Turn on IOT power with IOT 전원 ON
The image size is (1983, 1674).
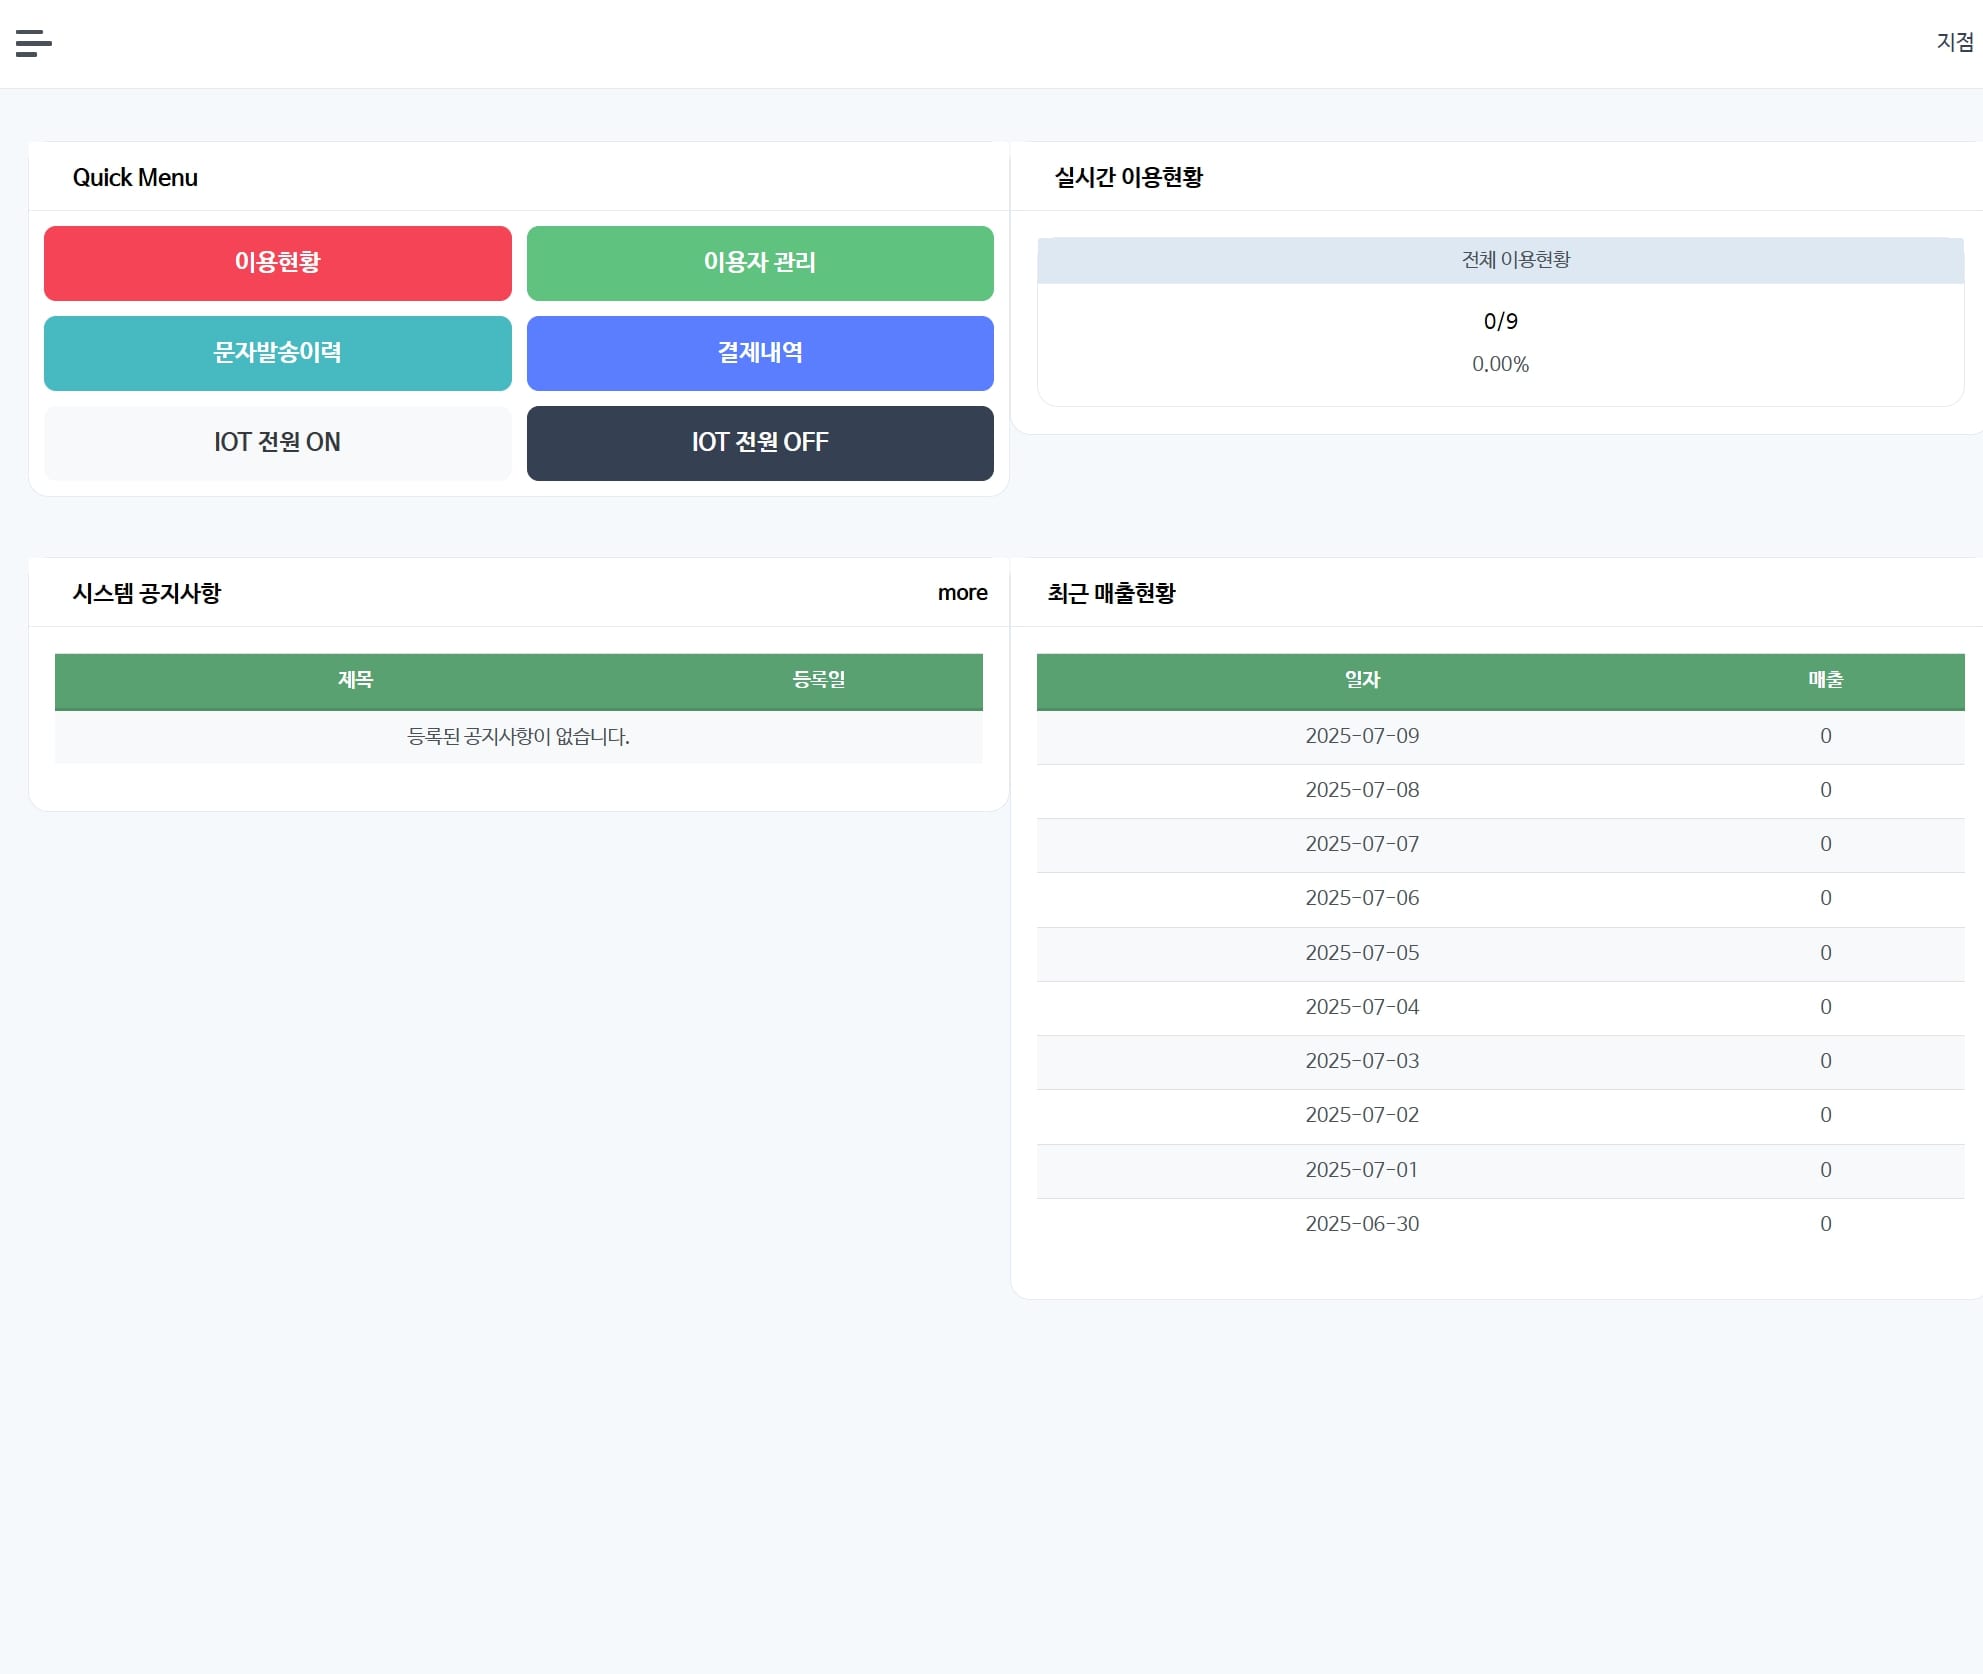[x=278, y=443]
